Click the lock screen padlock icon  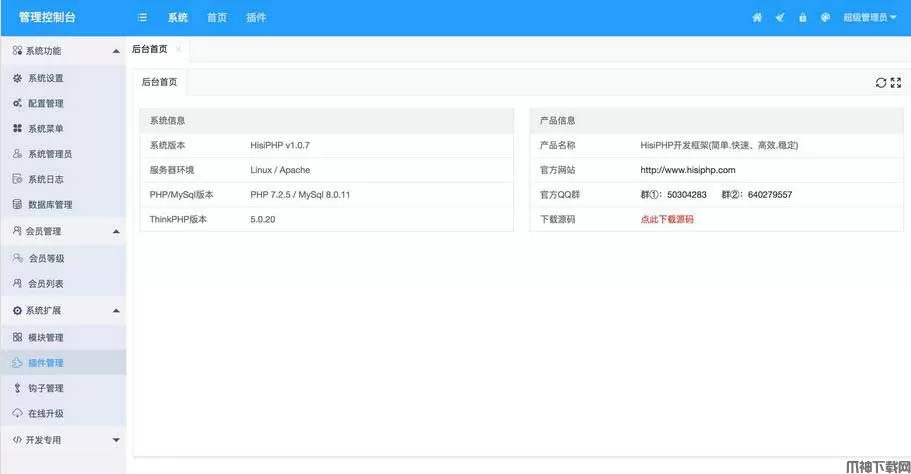pos(802,17)
